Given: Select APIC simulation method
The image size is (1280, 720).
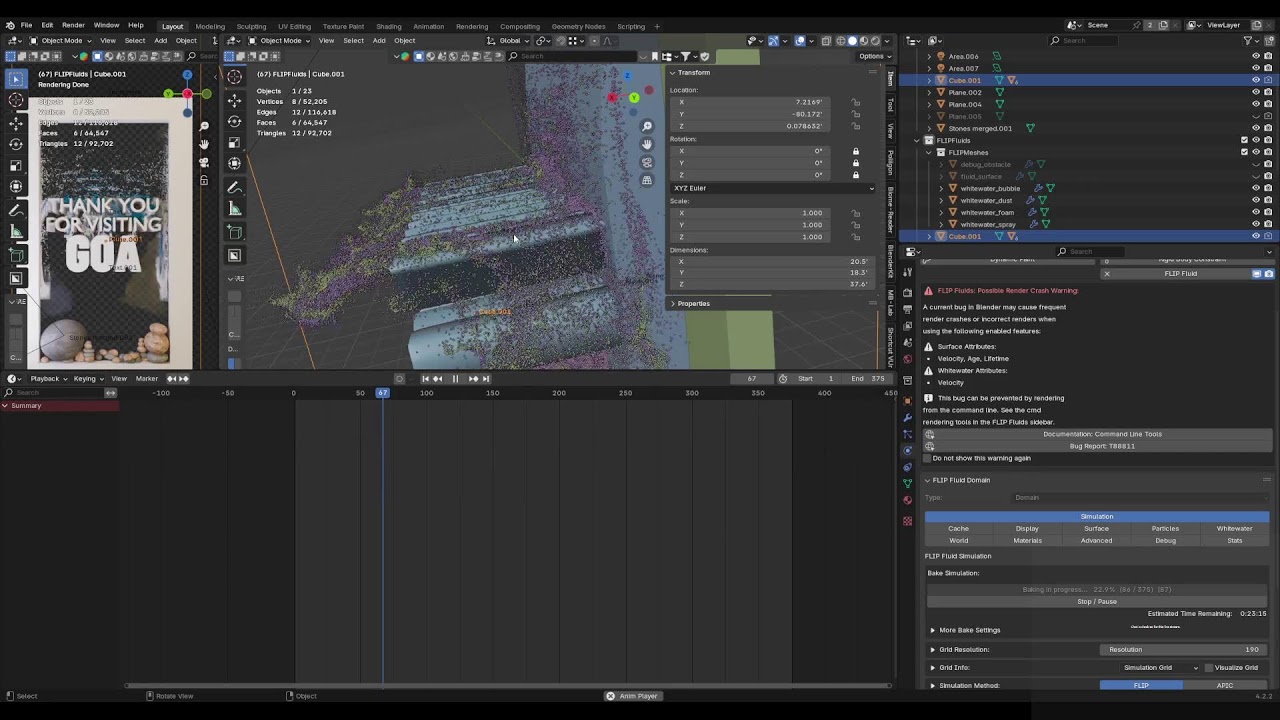Looking at the screenshot, I should pyautogui.click(x=1225, y=685).
